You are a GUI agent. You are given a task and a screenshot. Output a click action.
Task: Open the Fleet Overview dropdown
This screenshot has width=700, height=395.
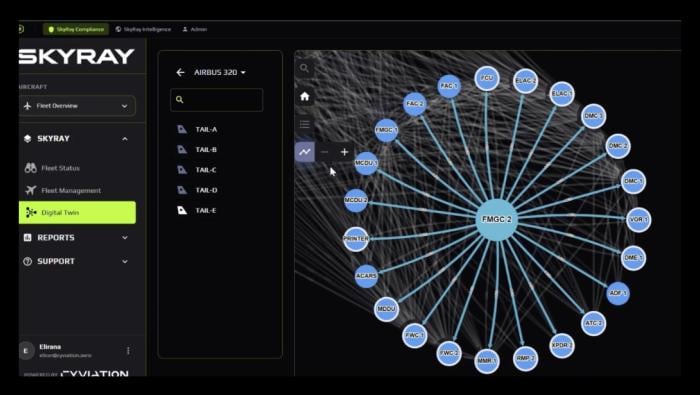pyautogui.click(x=77, y=106)
